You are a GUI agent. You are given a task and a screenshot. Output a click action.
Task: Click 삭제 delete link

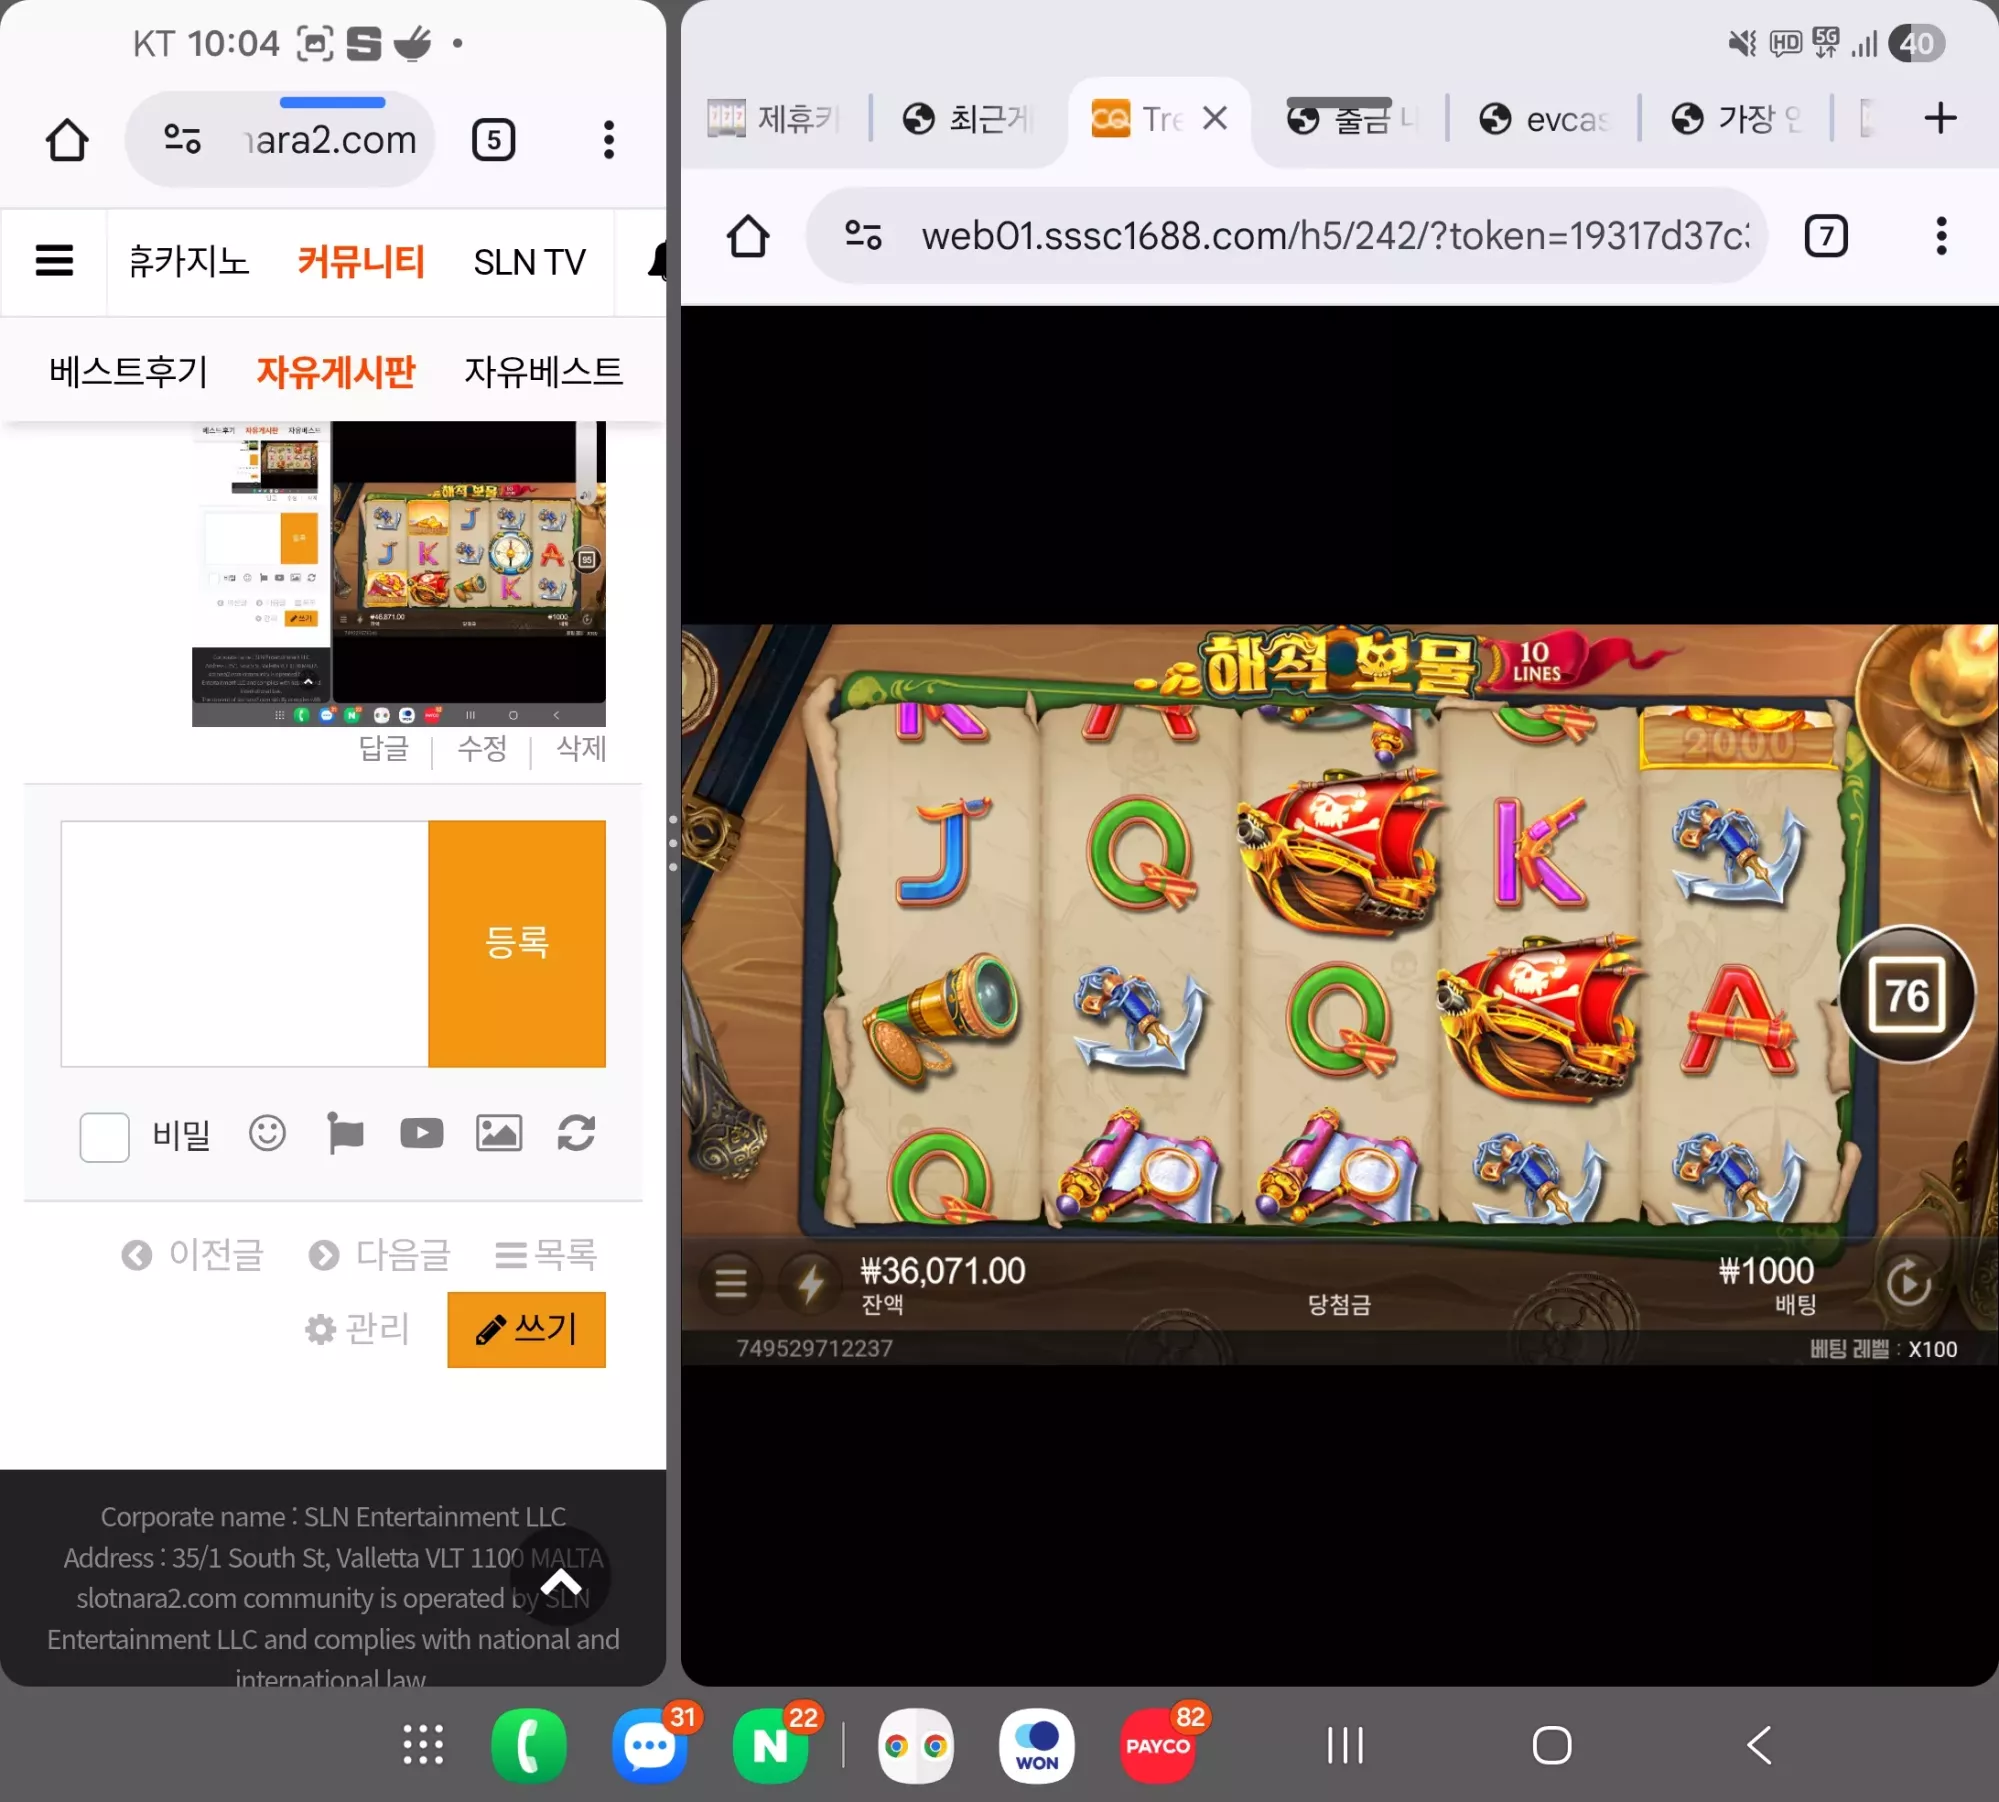click(x=581, y=748)
